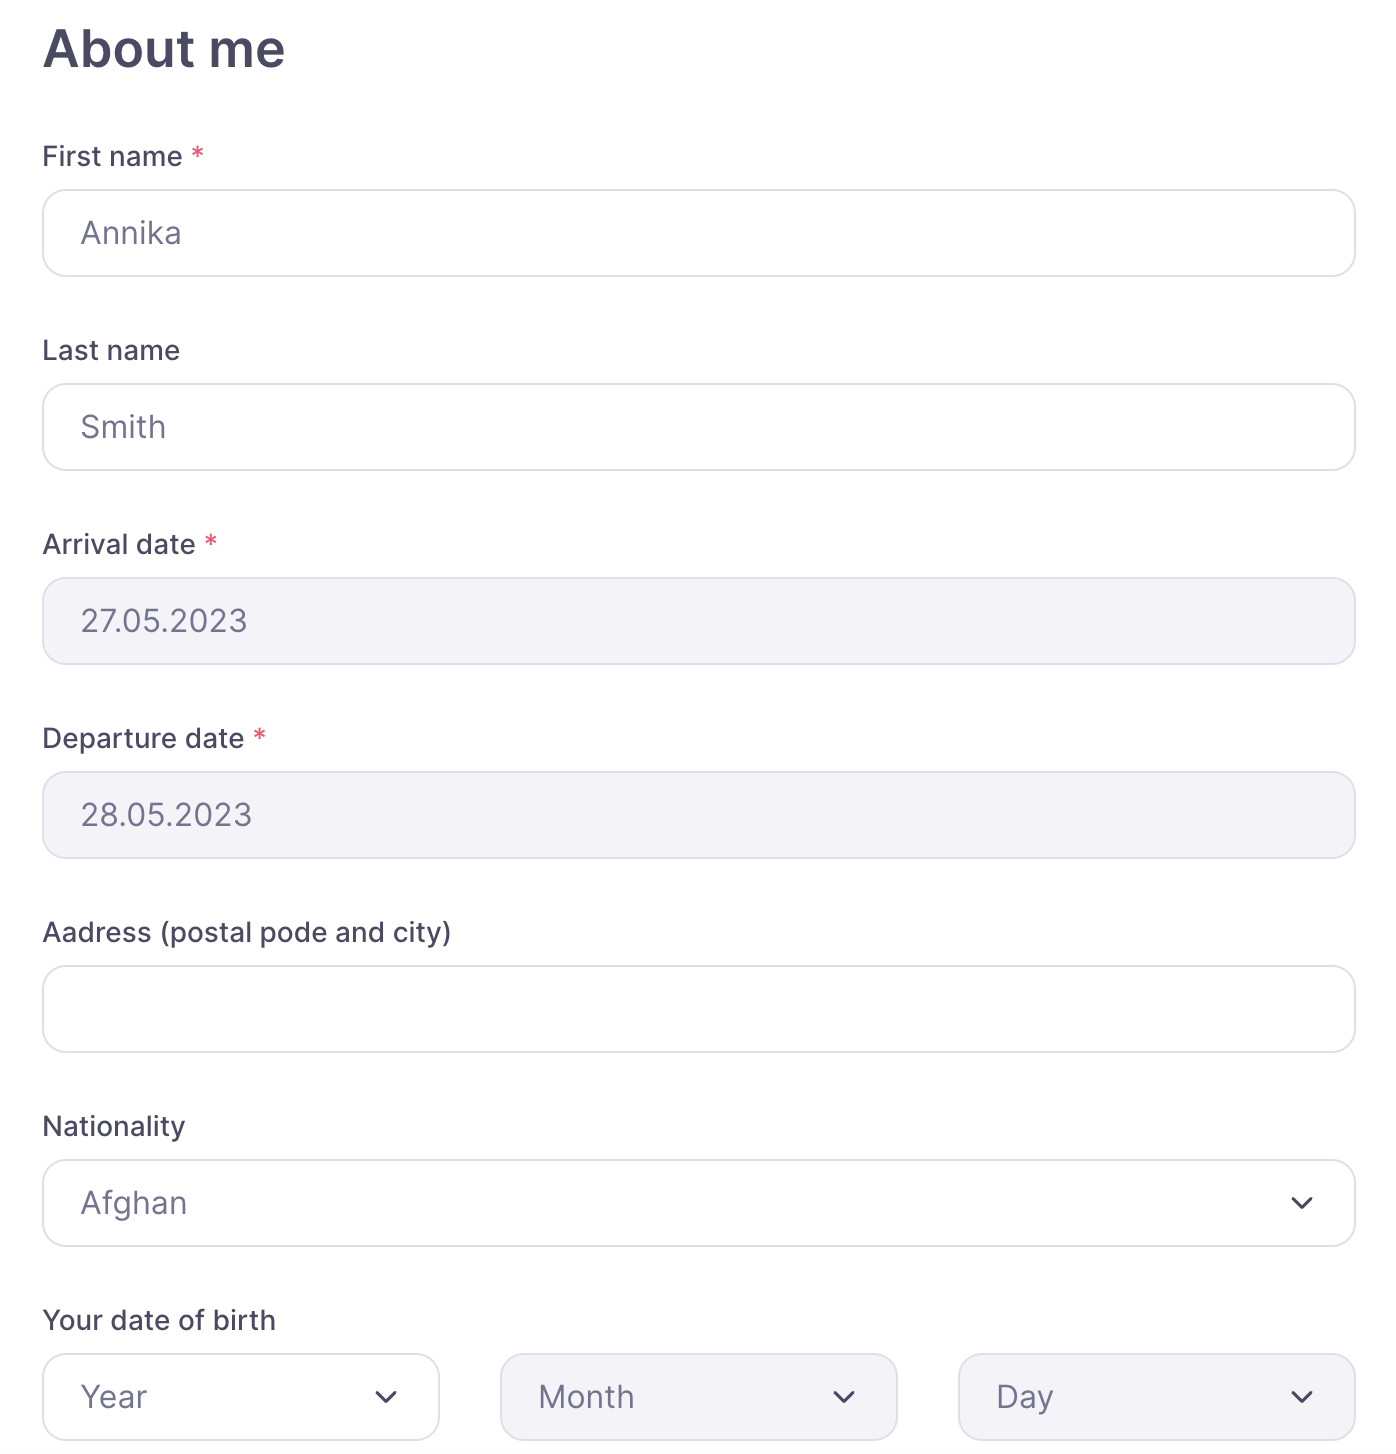Click the First name input field
1396x1454 pixels.
(698, 233)
